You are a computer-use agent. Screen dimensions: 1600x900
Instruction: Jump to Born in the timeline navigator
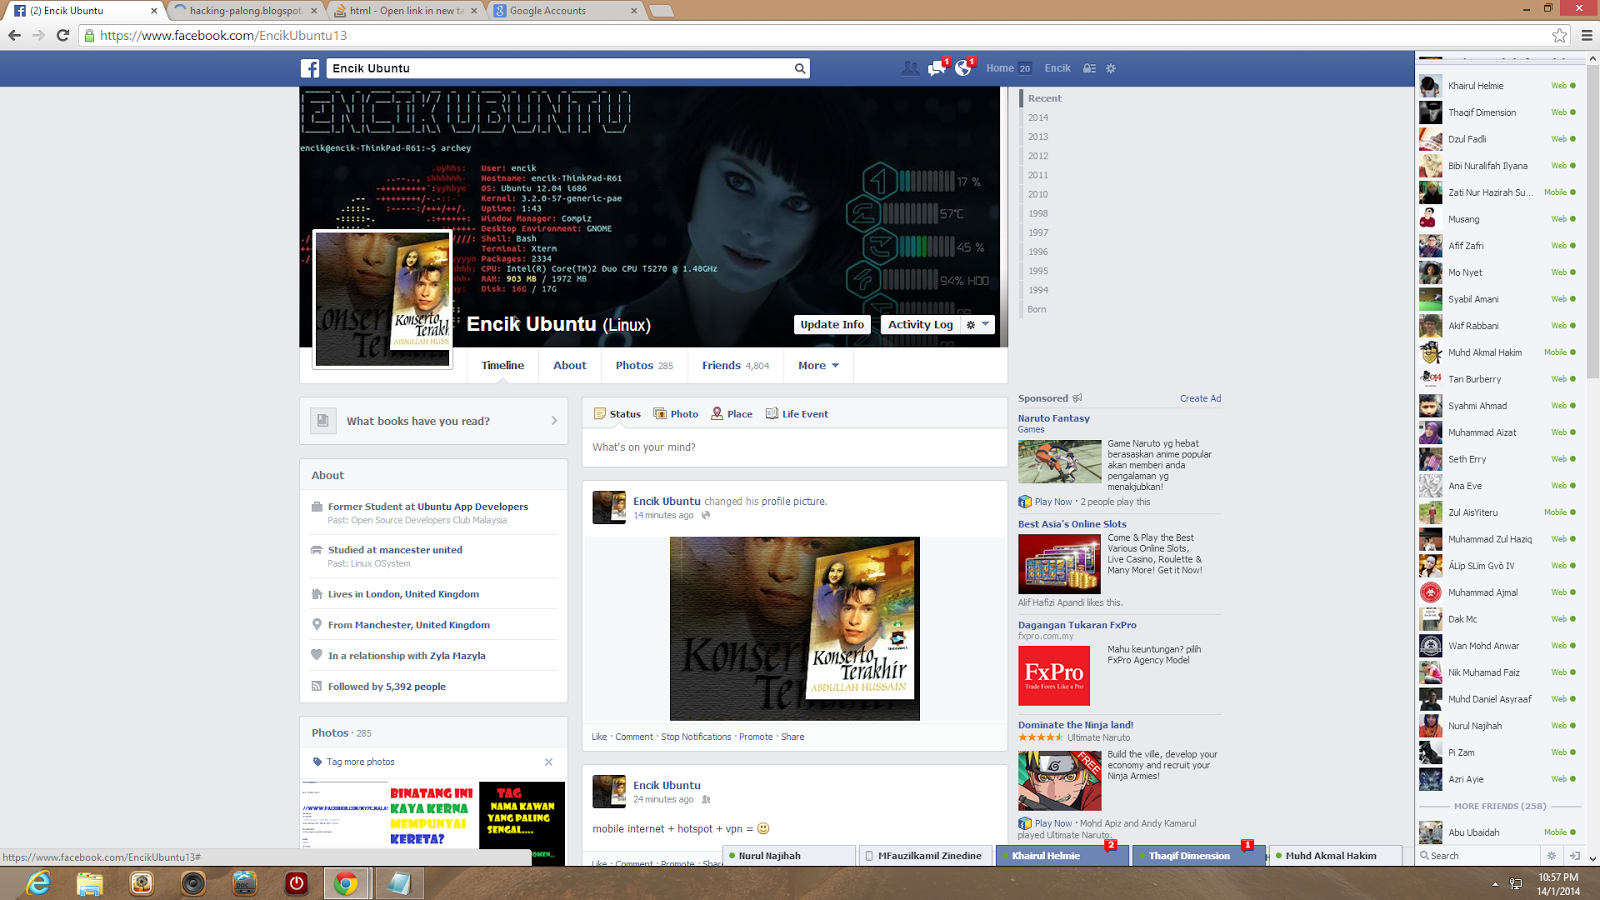pos(1036,309)
